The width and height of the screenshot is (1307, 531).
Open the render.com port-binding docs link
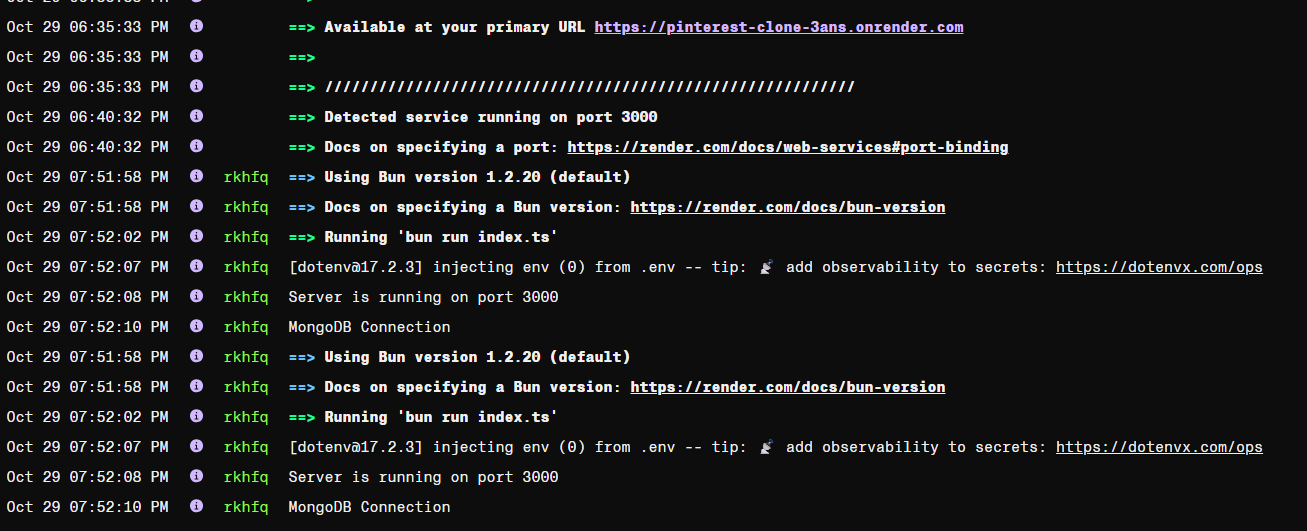(787, 147)
